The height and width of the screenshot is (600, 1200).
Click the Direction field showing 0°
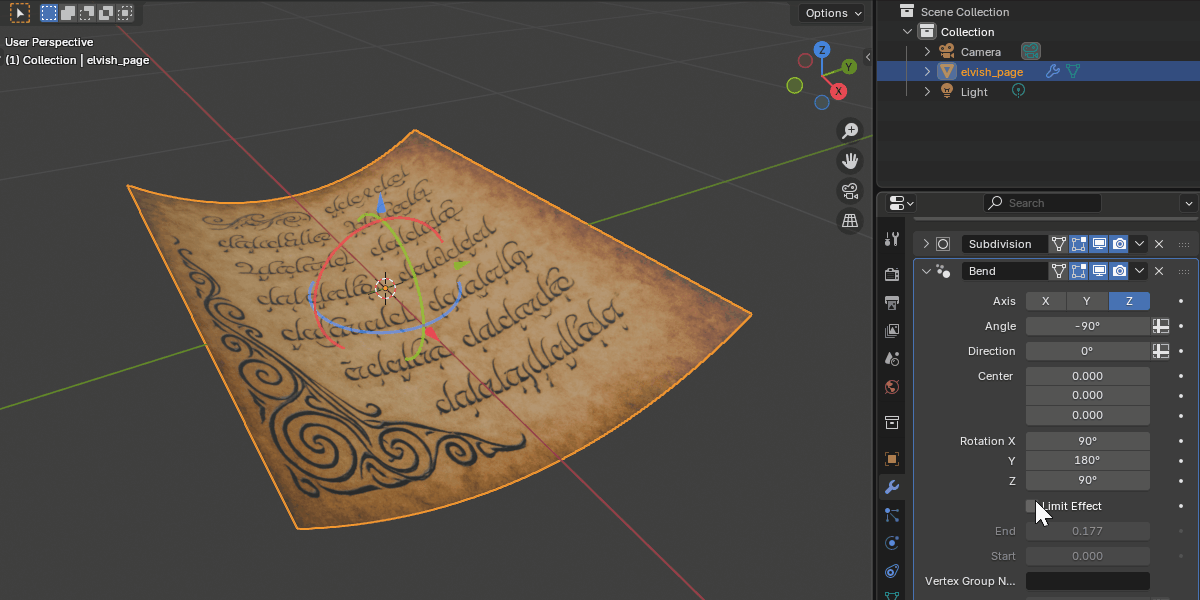1087,351
